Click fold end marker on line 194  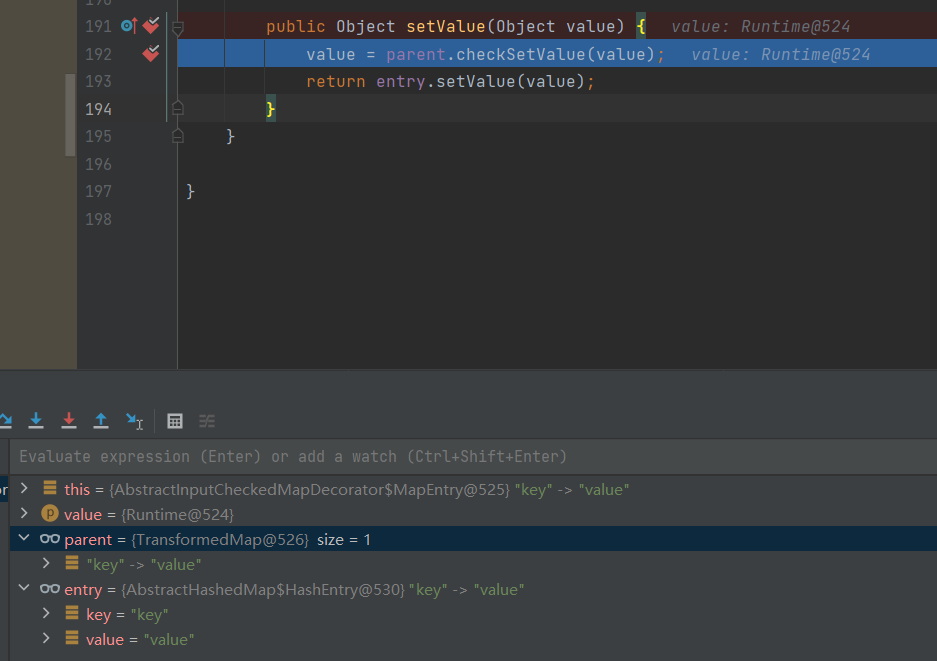[x=177, y=108]
